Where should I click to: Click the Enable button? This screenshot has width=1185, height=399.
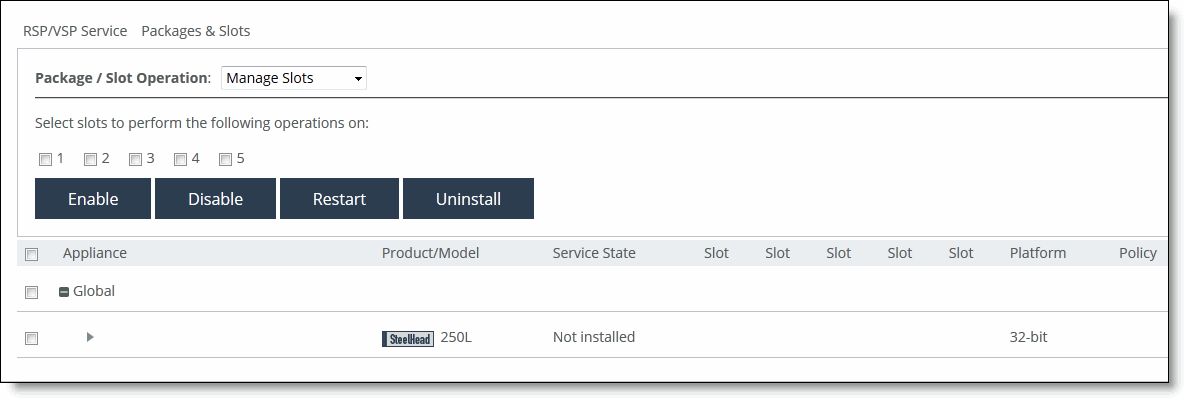click(x=93, y=199)
